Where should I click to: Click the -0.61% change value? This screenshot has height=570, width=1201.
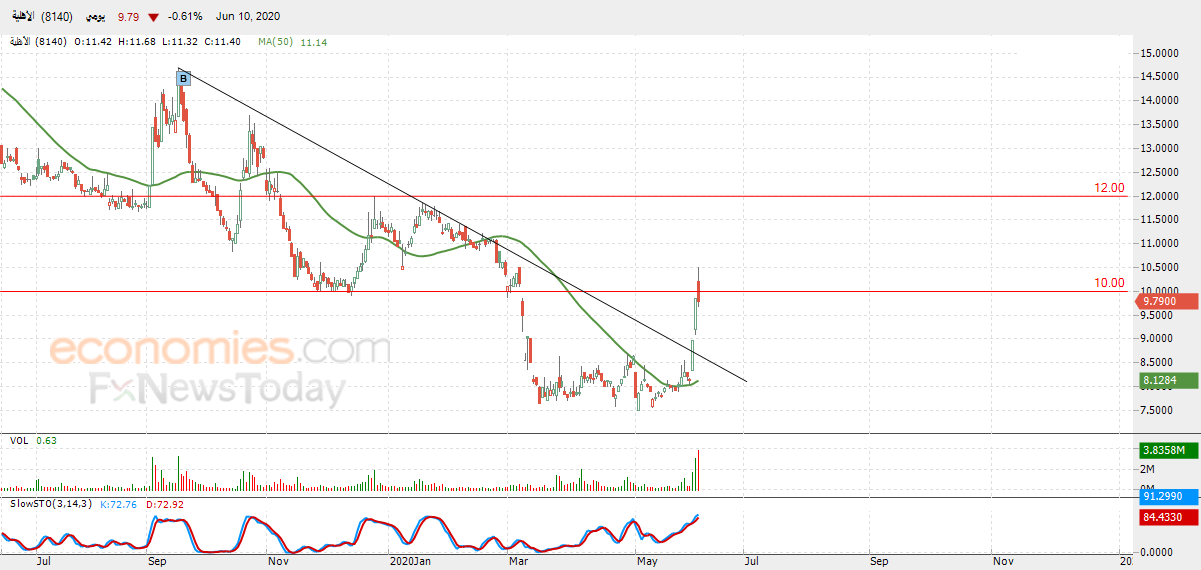coord(184,17)
